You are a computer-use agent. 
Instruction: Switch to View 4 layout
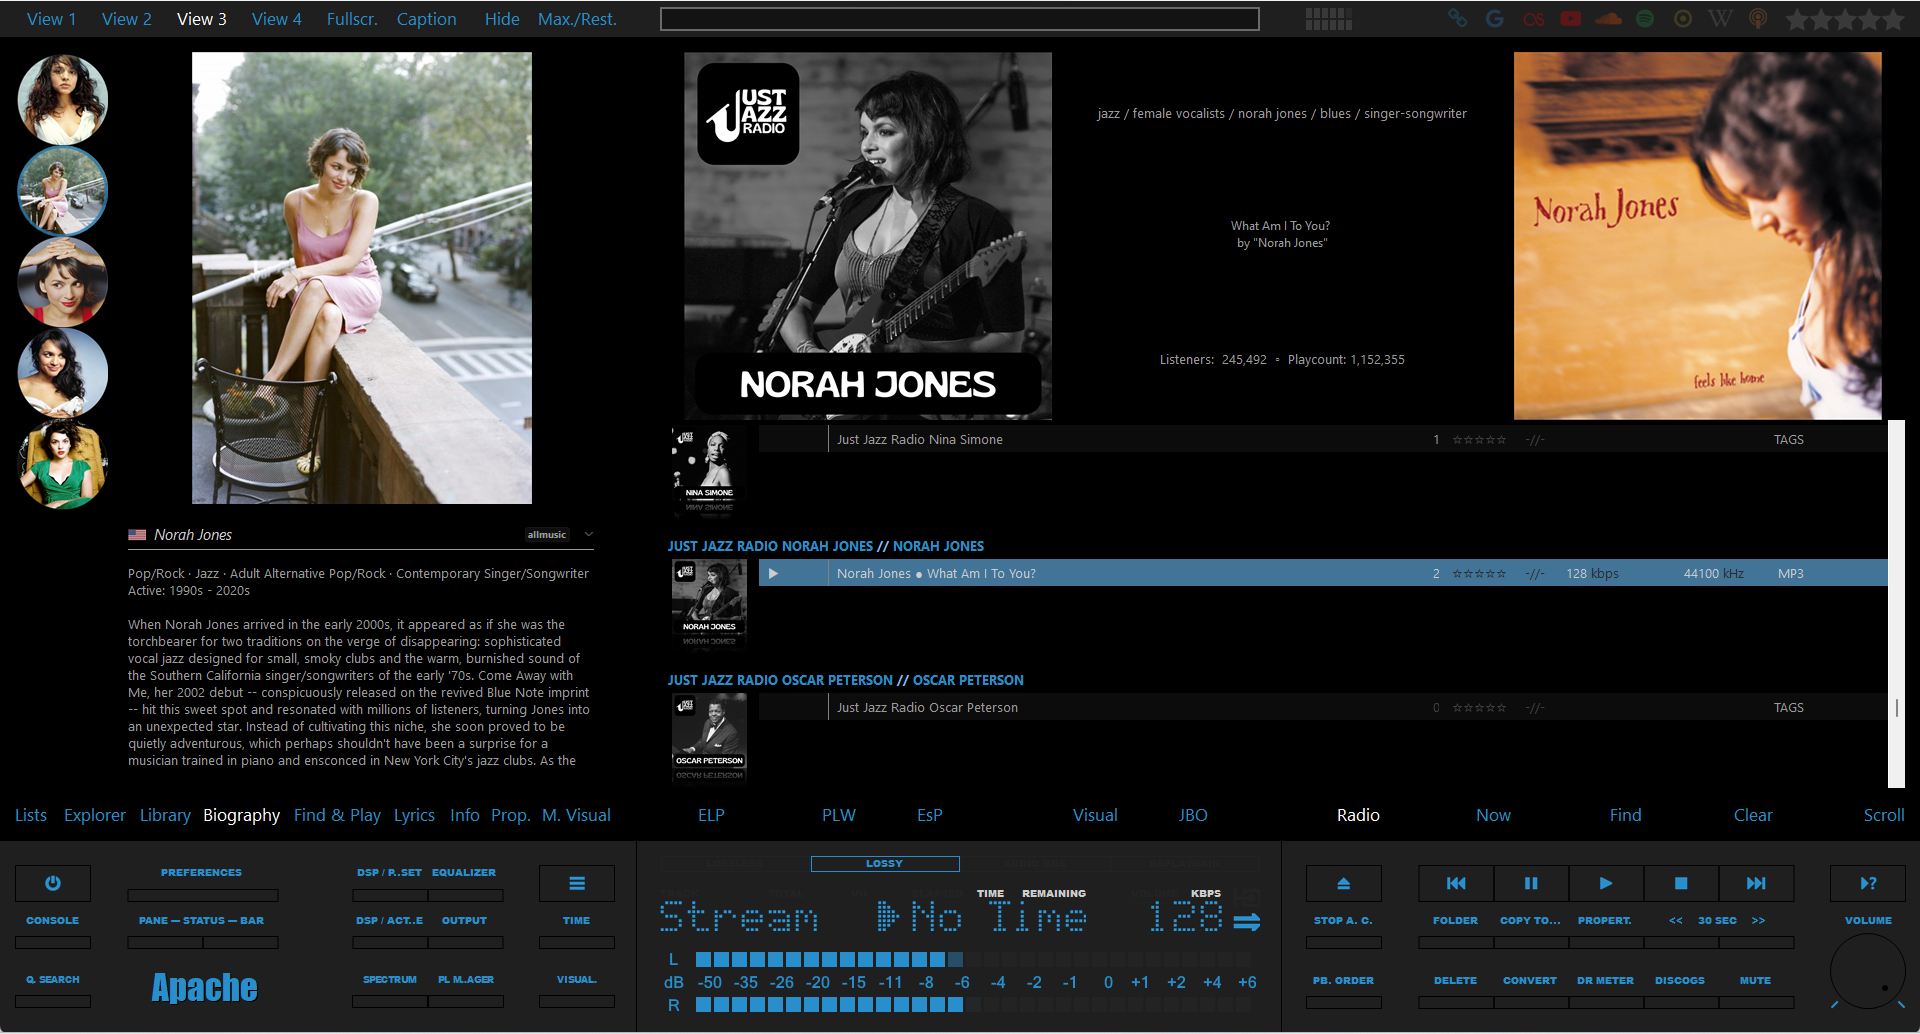point(277,19)
